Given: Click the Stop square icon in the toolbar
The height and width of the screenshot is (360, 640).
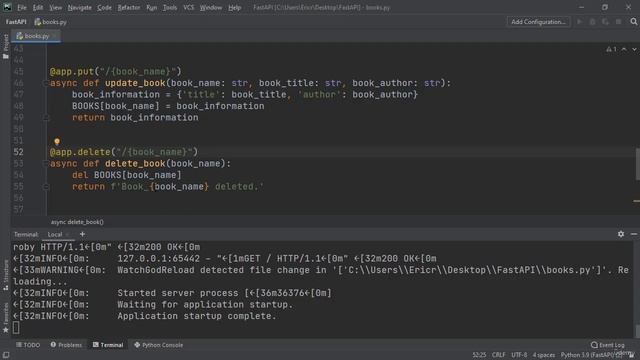Looking at the screenshot, I should click(x=619, y=22).
